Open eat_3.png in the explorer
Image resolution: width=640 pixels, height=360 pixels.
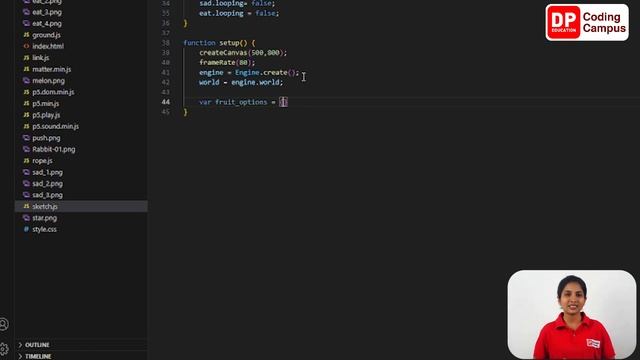click(x=47, y=12)
